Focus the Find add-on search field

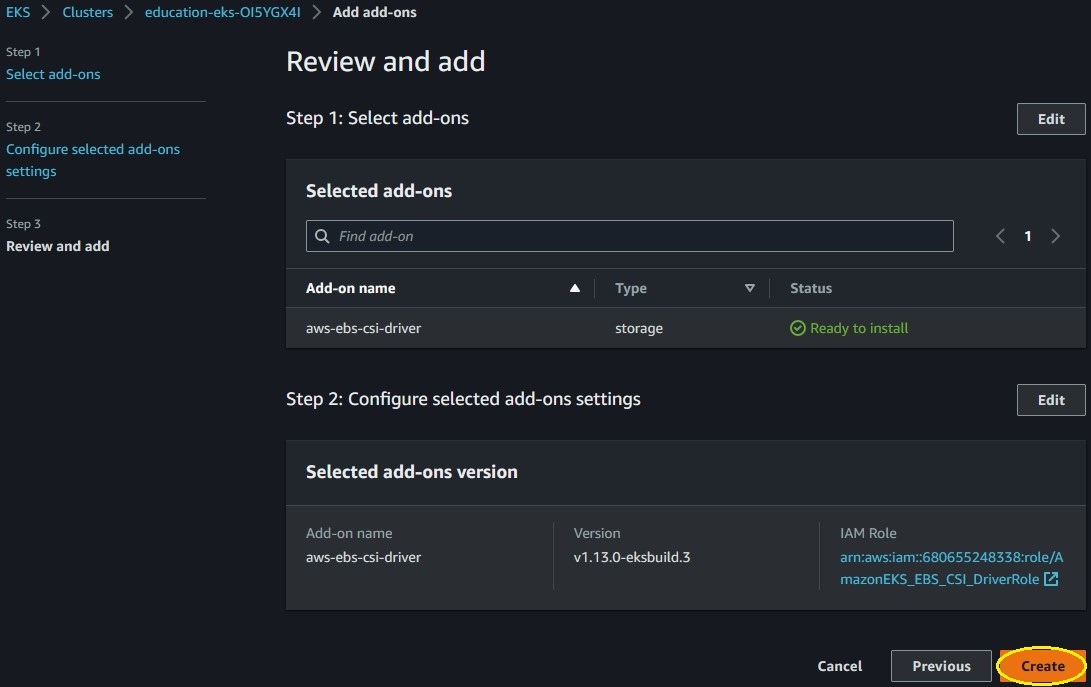point(630,236)
